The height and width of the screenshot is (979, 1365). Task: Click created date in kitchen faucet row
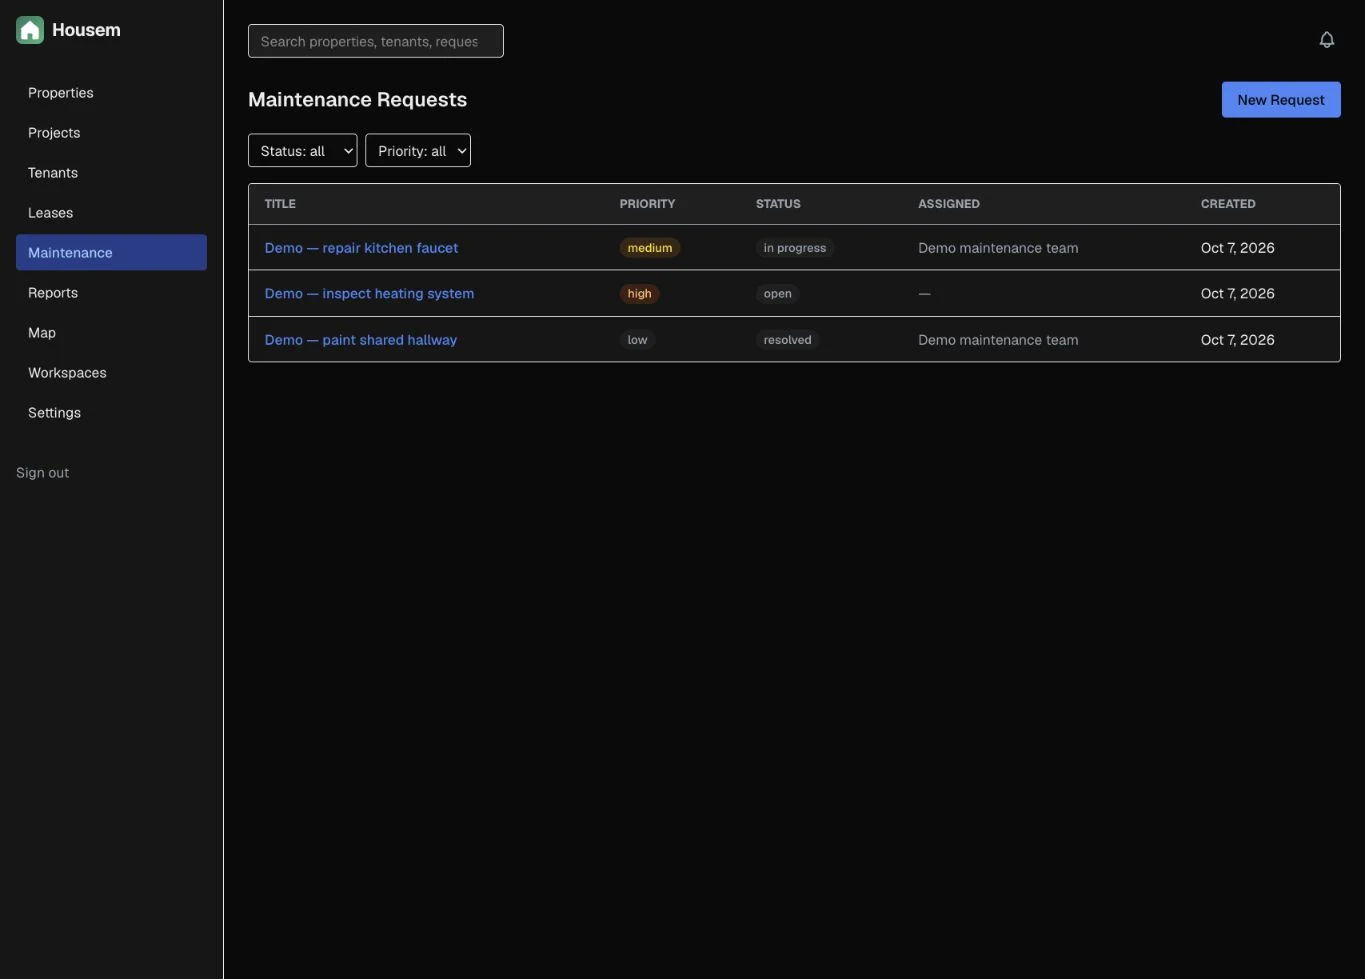pos(1238,248)
